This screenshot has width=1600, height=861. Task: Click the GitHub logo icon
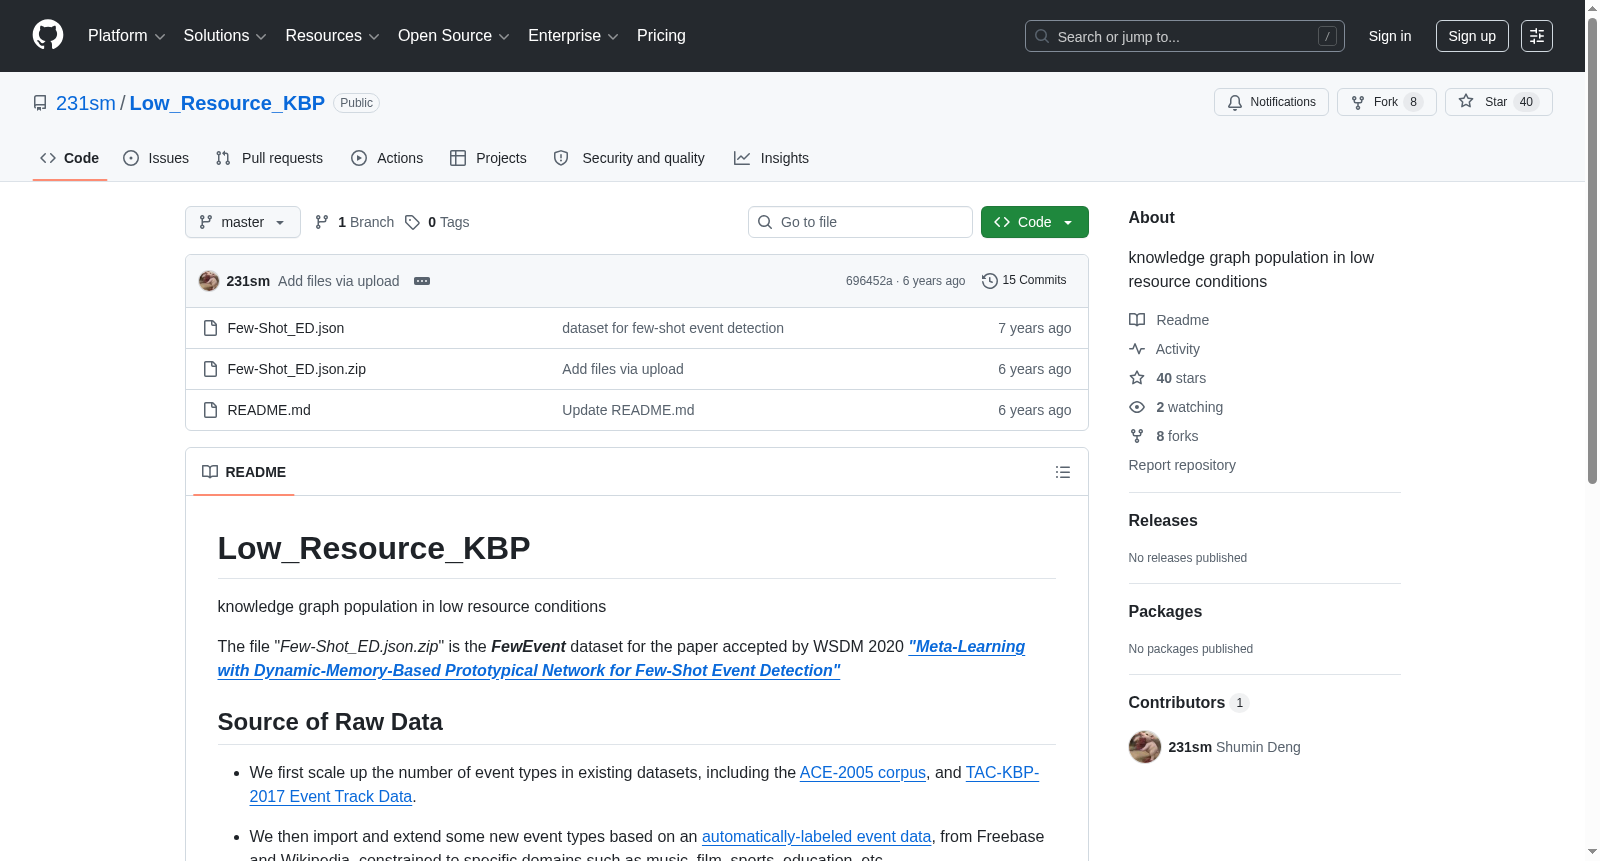click(x=48, y=35)
